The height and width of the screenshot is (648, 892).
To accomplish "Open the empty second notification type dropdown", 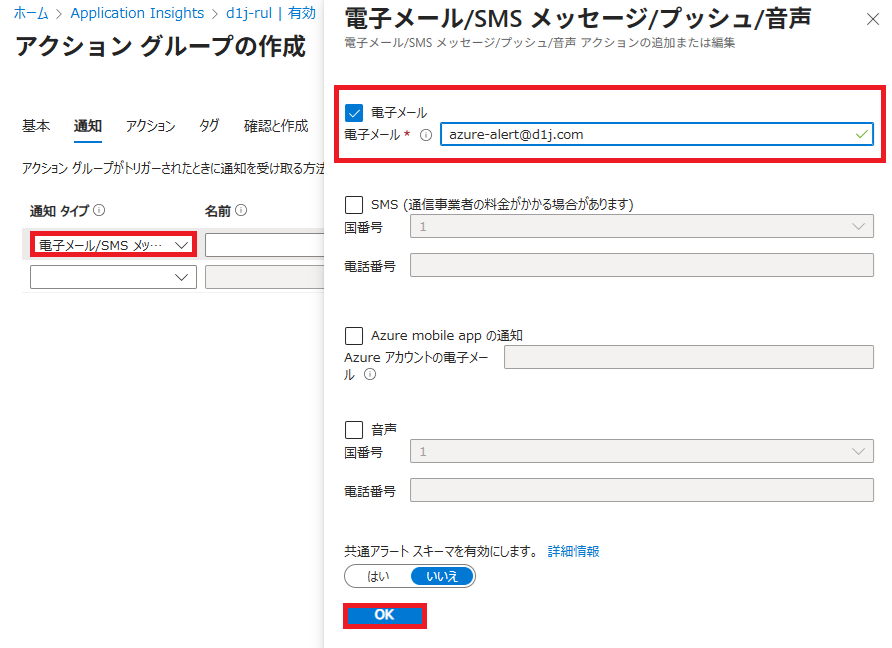I will [x=113, y=277].
